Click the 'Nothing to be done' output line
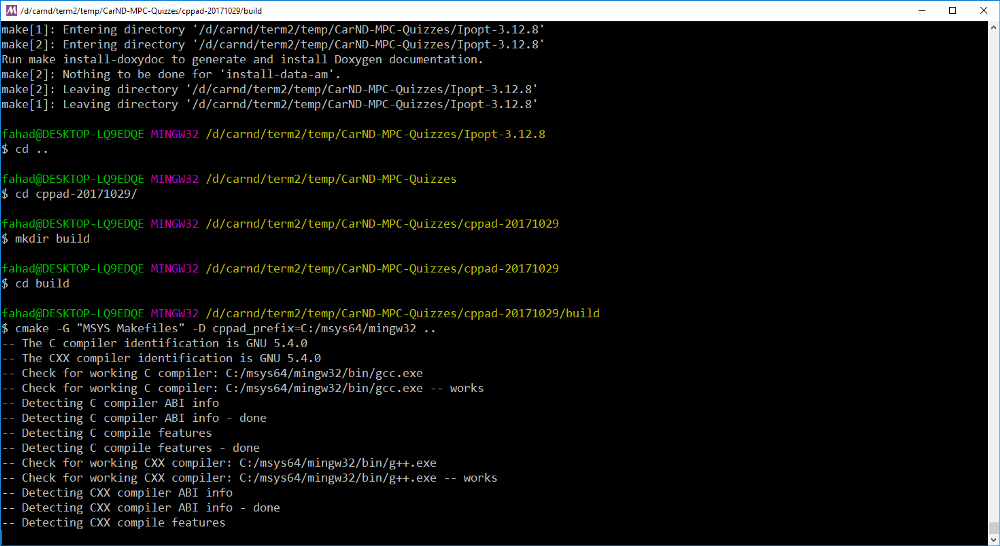 [x=171, y=75]
